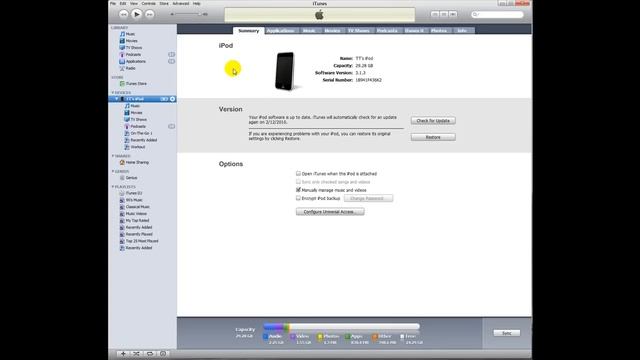
Task: Open the Top 25 Most Played playlist
Action: pyautogui.click(x=139, y=241)
